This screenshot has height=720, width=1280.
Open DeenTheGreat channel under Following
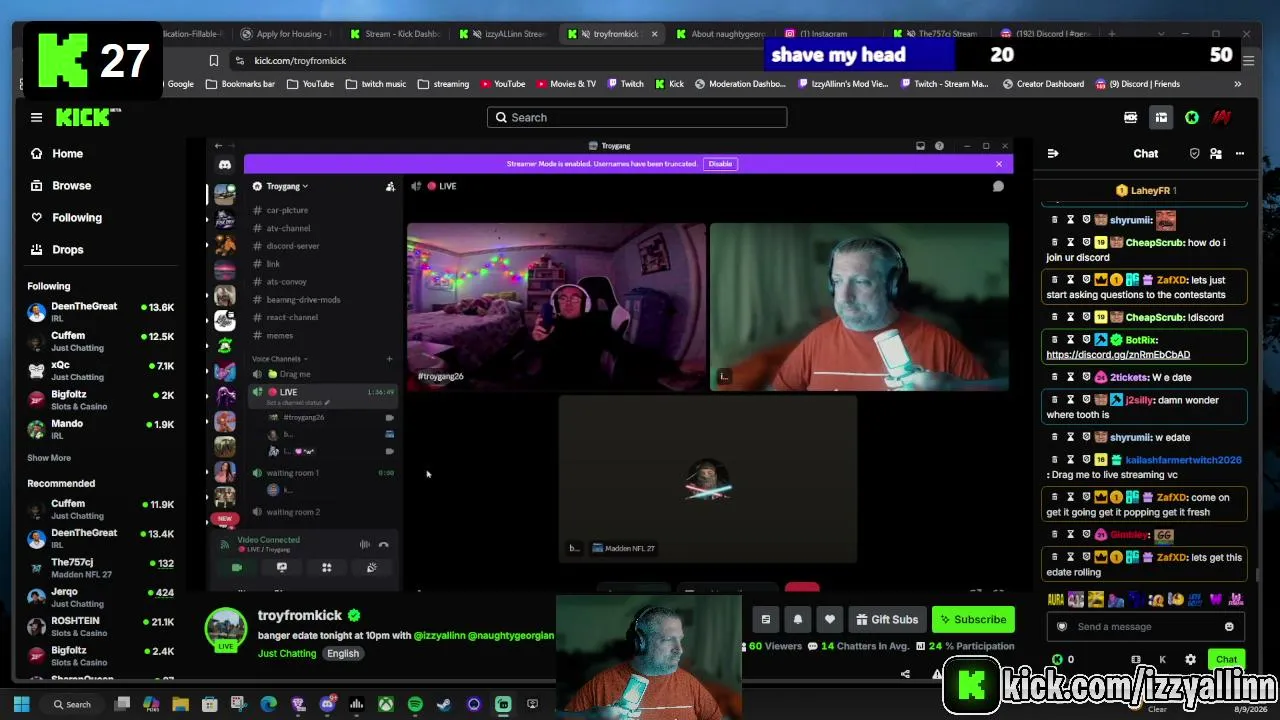pos(100,312)
